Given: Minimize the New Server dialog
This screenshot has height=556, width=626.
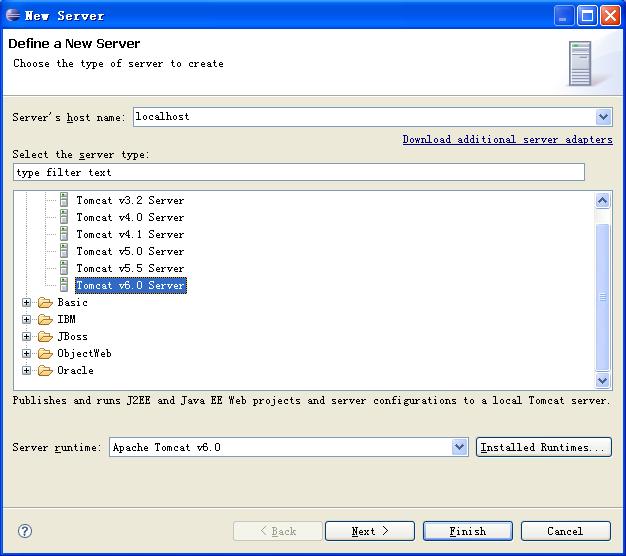Looking at the screenshot, I should point(563,16).
